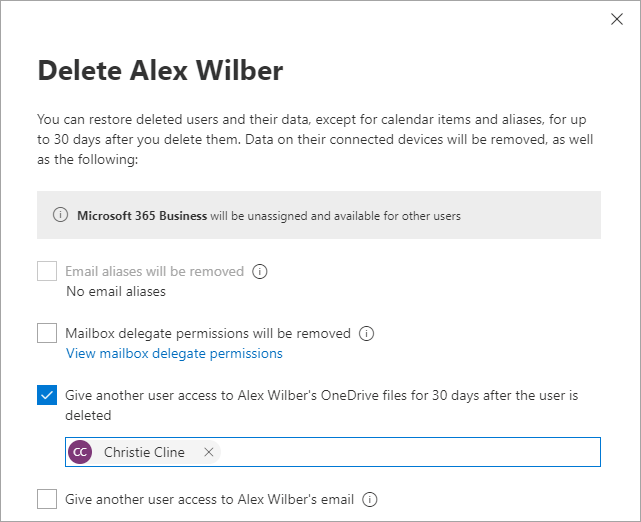Click the Mailbox delegate permissions label text
The image size is (641, 522).
click(208, 333)
